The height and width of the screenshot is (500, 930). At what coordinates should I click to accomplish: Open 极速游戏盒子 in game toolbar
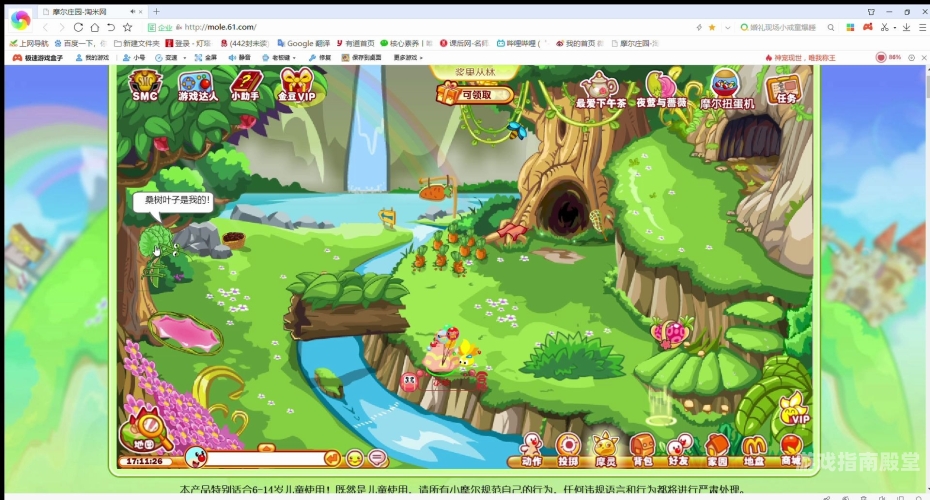(38, 58)
